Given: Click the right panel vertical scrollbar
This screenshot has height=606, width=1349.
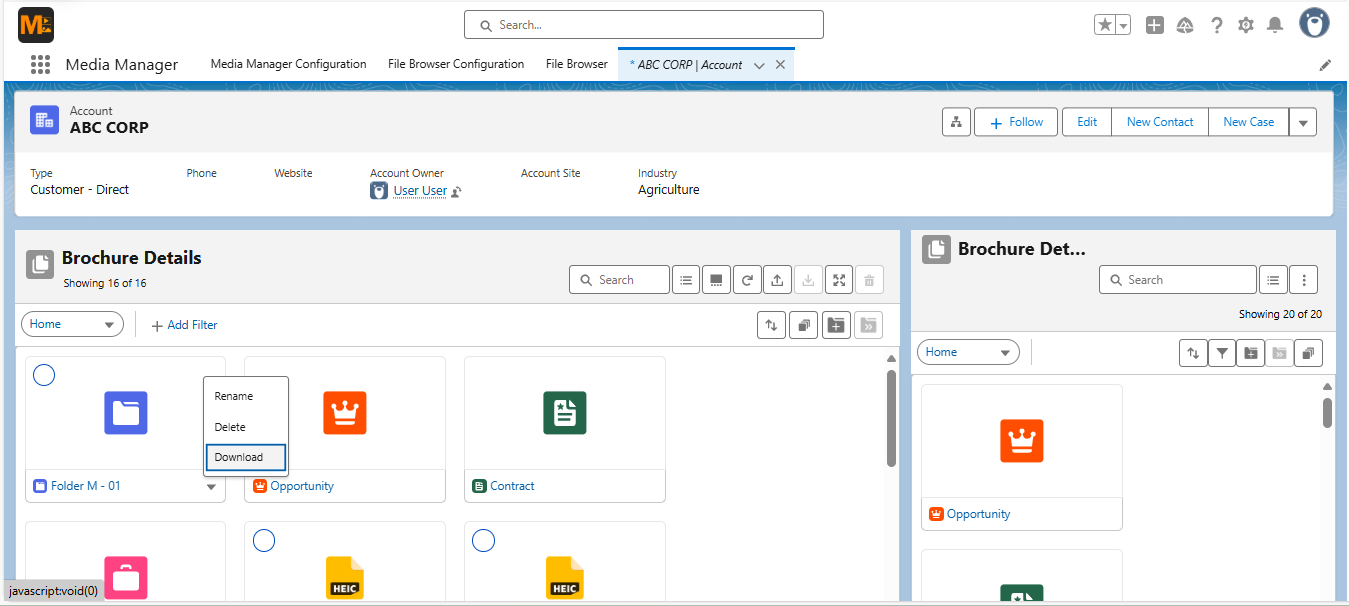Looking at the screenshot, I should tap(1327, 412).
